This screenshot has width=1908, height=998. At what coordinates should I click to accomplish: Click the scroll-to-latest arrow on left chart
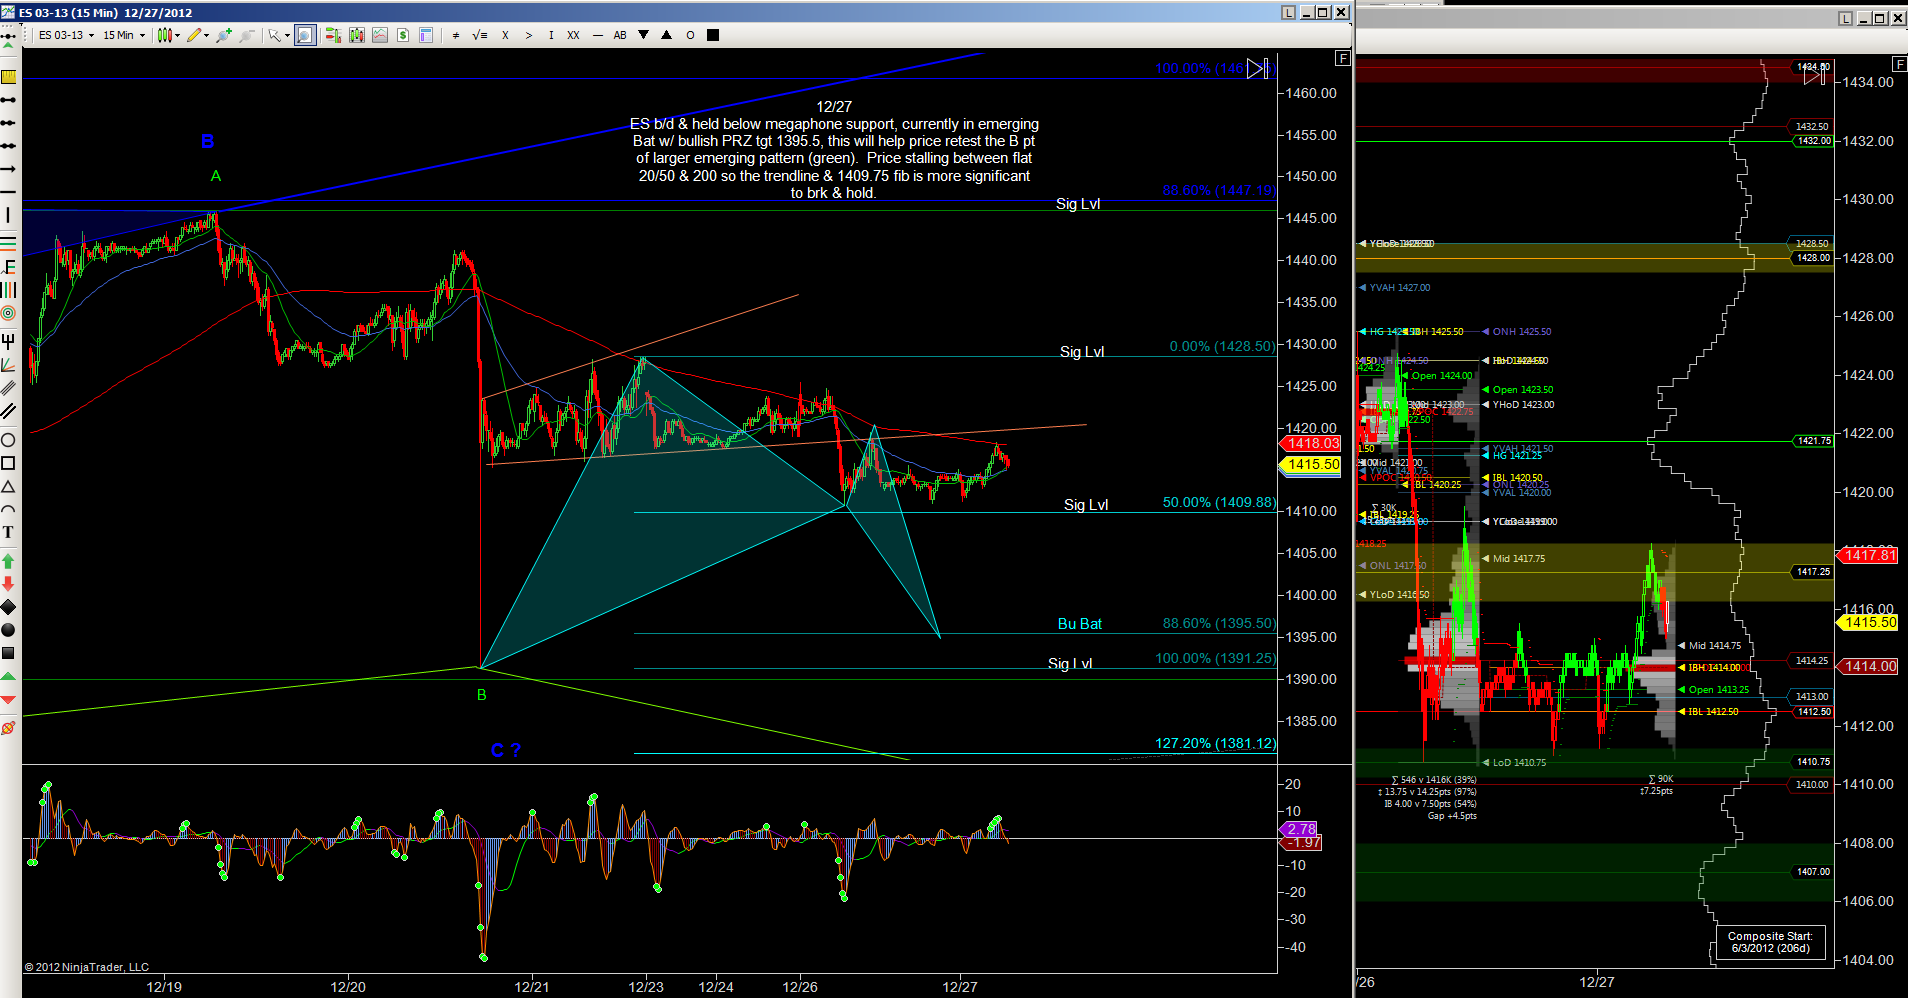click(x=1257, y=69)
